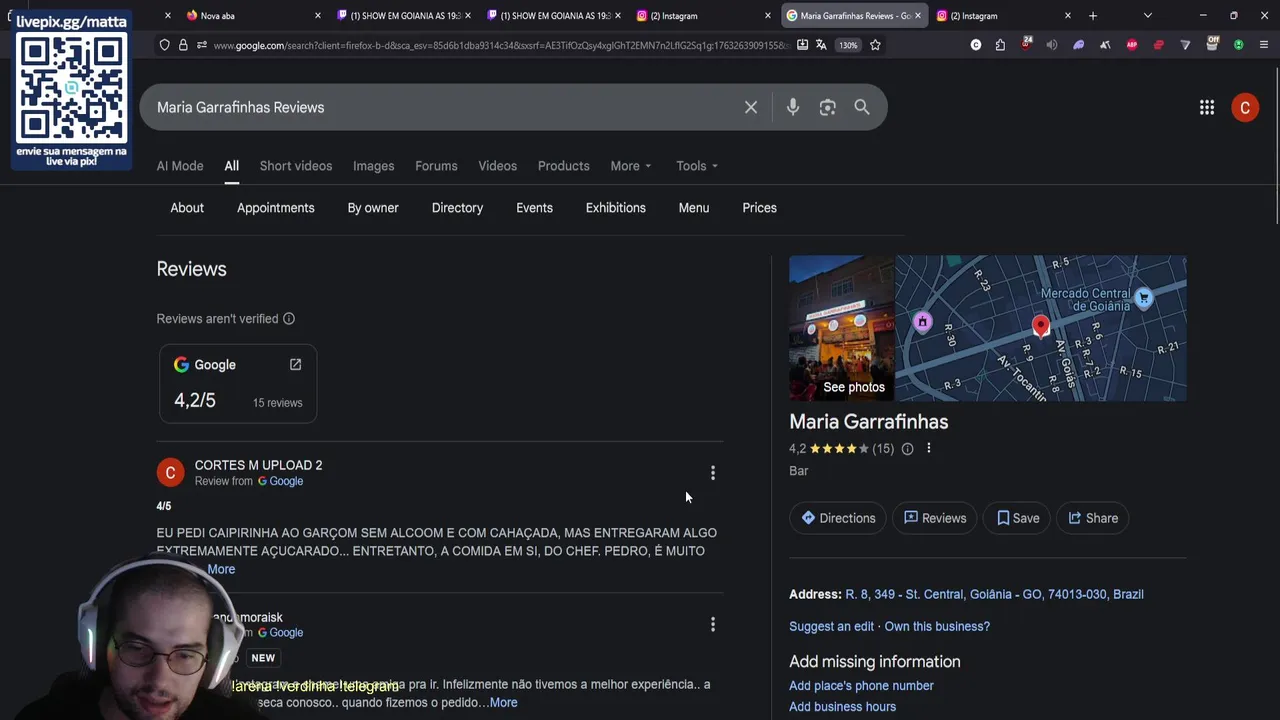Select the Appointments chip
1280x720 pixels.
pos(276,208)
